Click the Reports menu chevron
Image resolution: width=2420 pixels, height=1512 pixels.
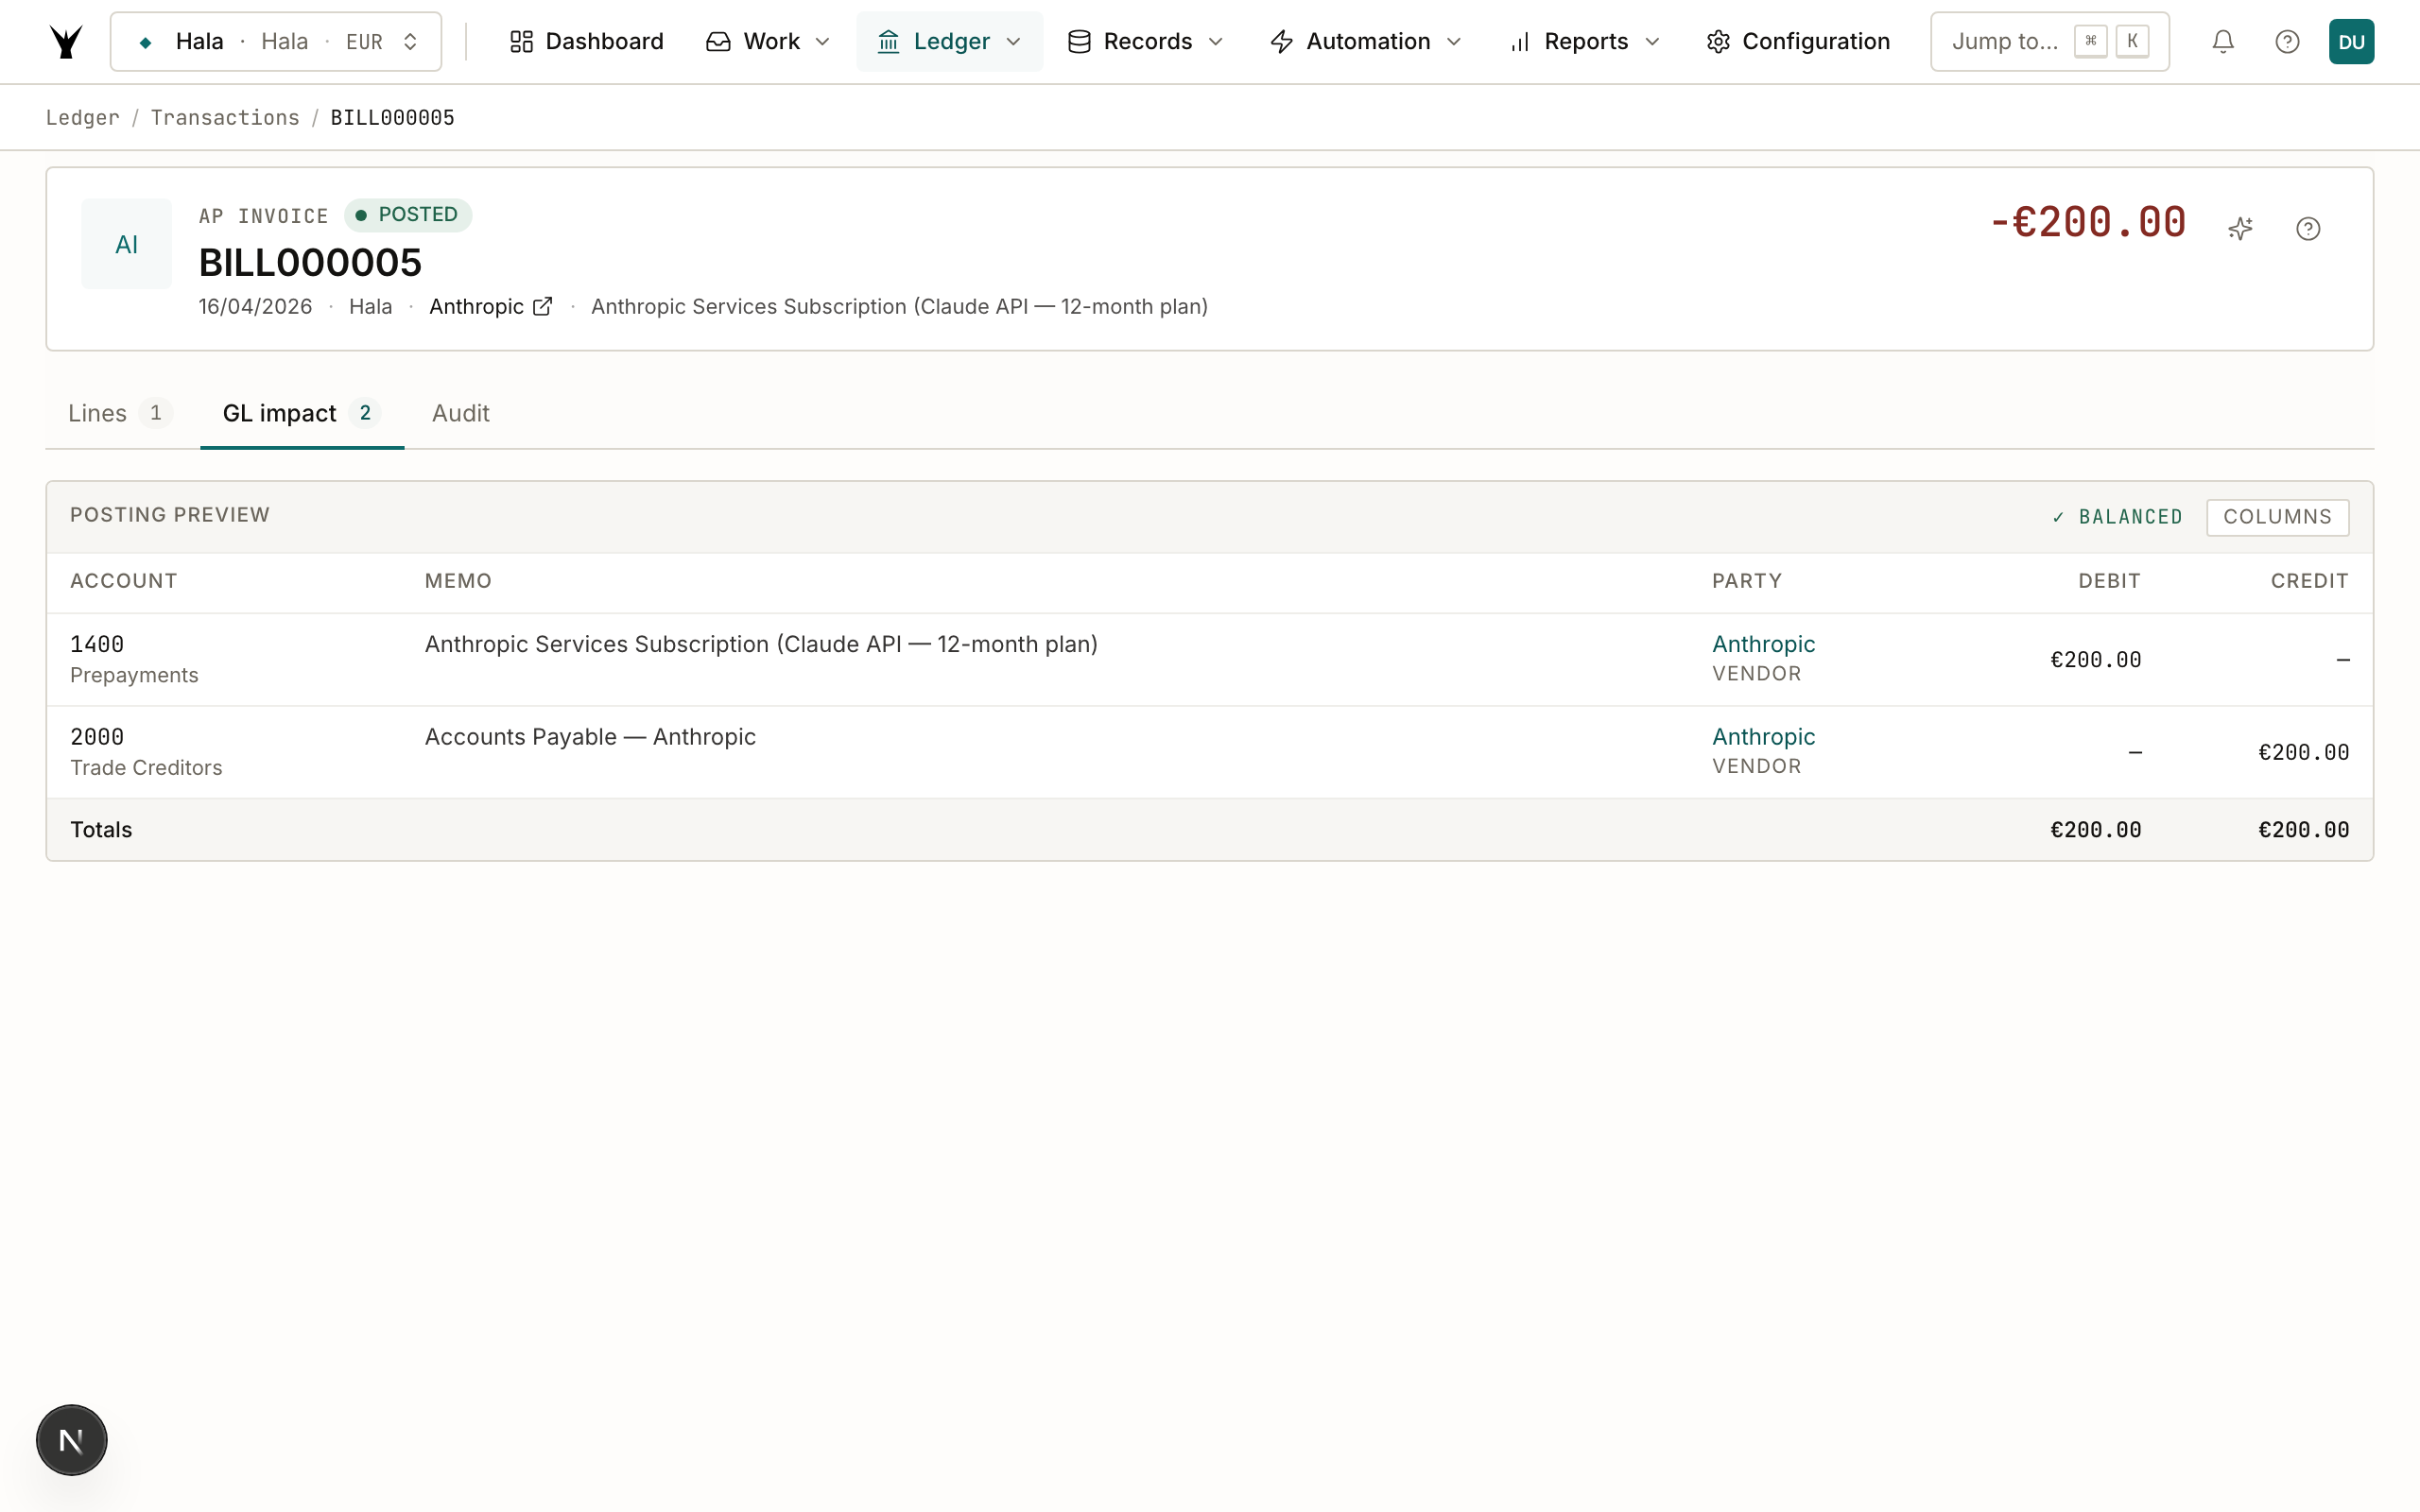(1652, 42)
